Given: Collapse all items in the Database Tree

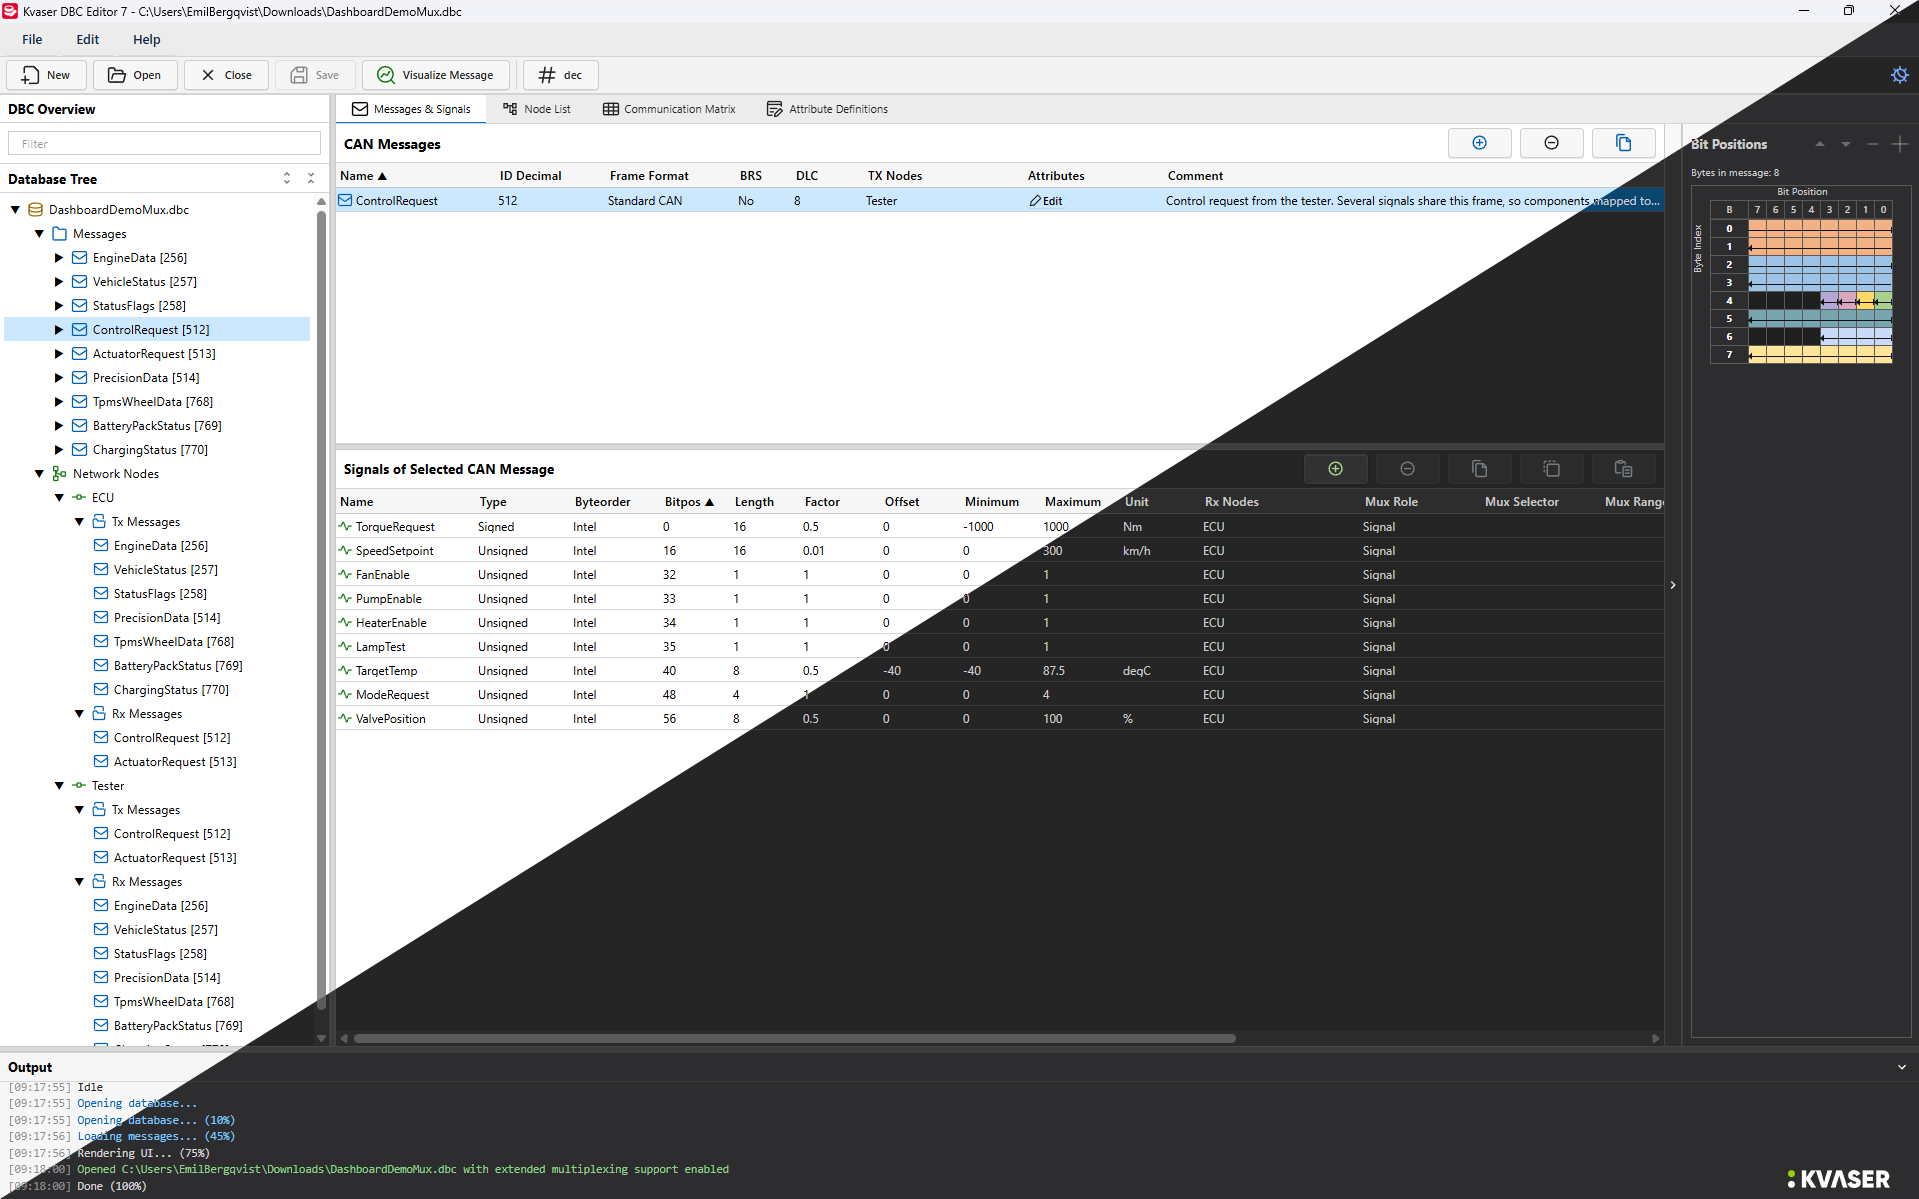Looking at the screenshot, I should (311, 178).
